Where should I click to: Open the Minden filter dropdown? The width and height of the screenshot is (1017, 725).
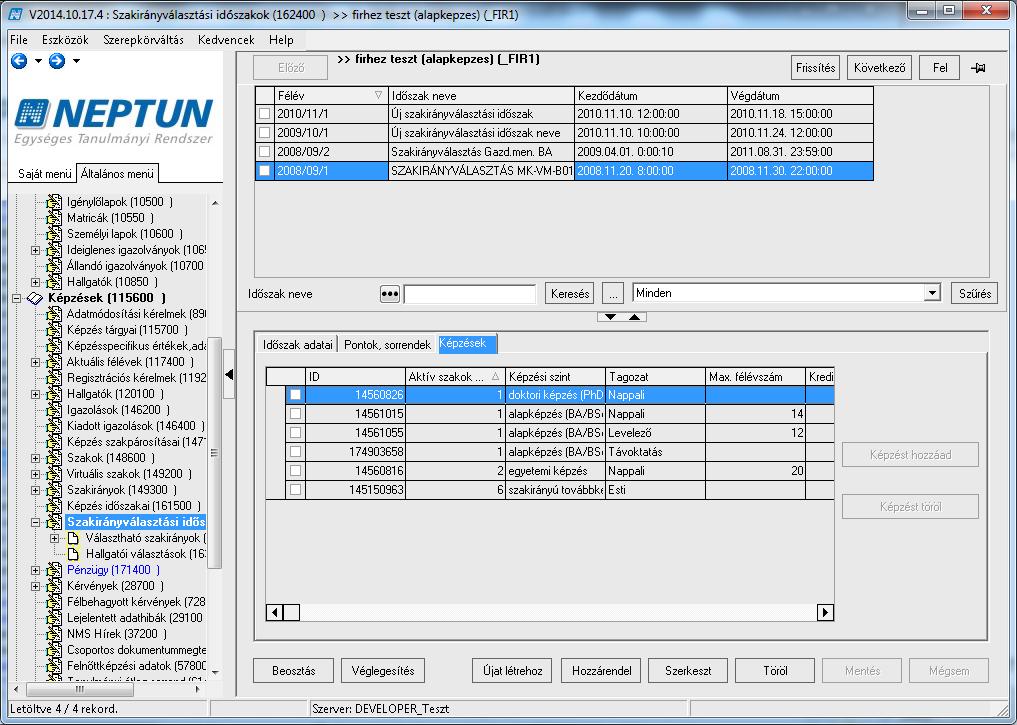[x=932, y=293]
